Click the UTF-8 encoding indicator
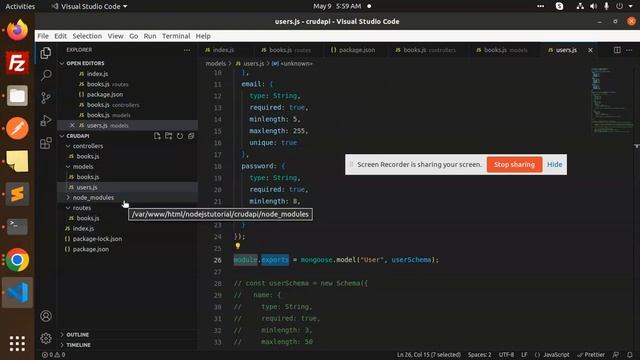The image size is (640, 360). click(x=507, y=355)
